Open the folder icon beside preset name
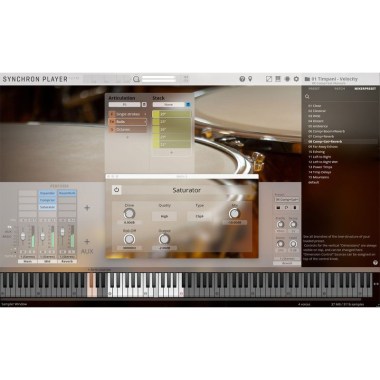The image size is (380, 380). tap(307, 79)
